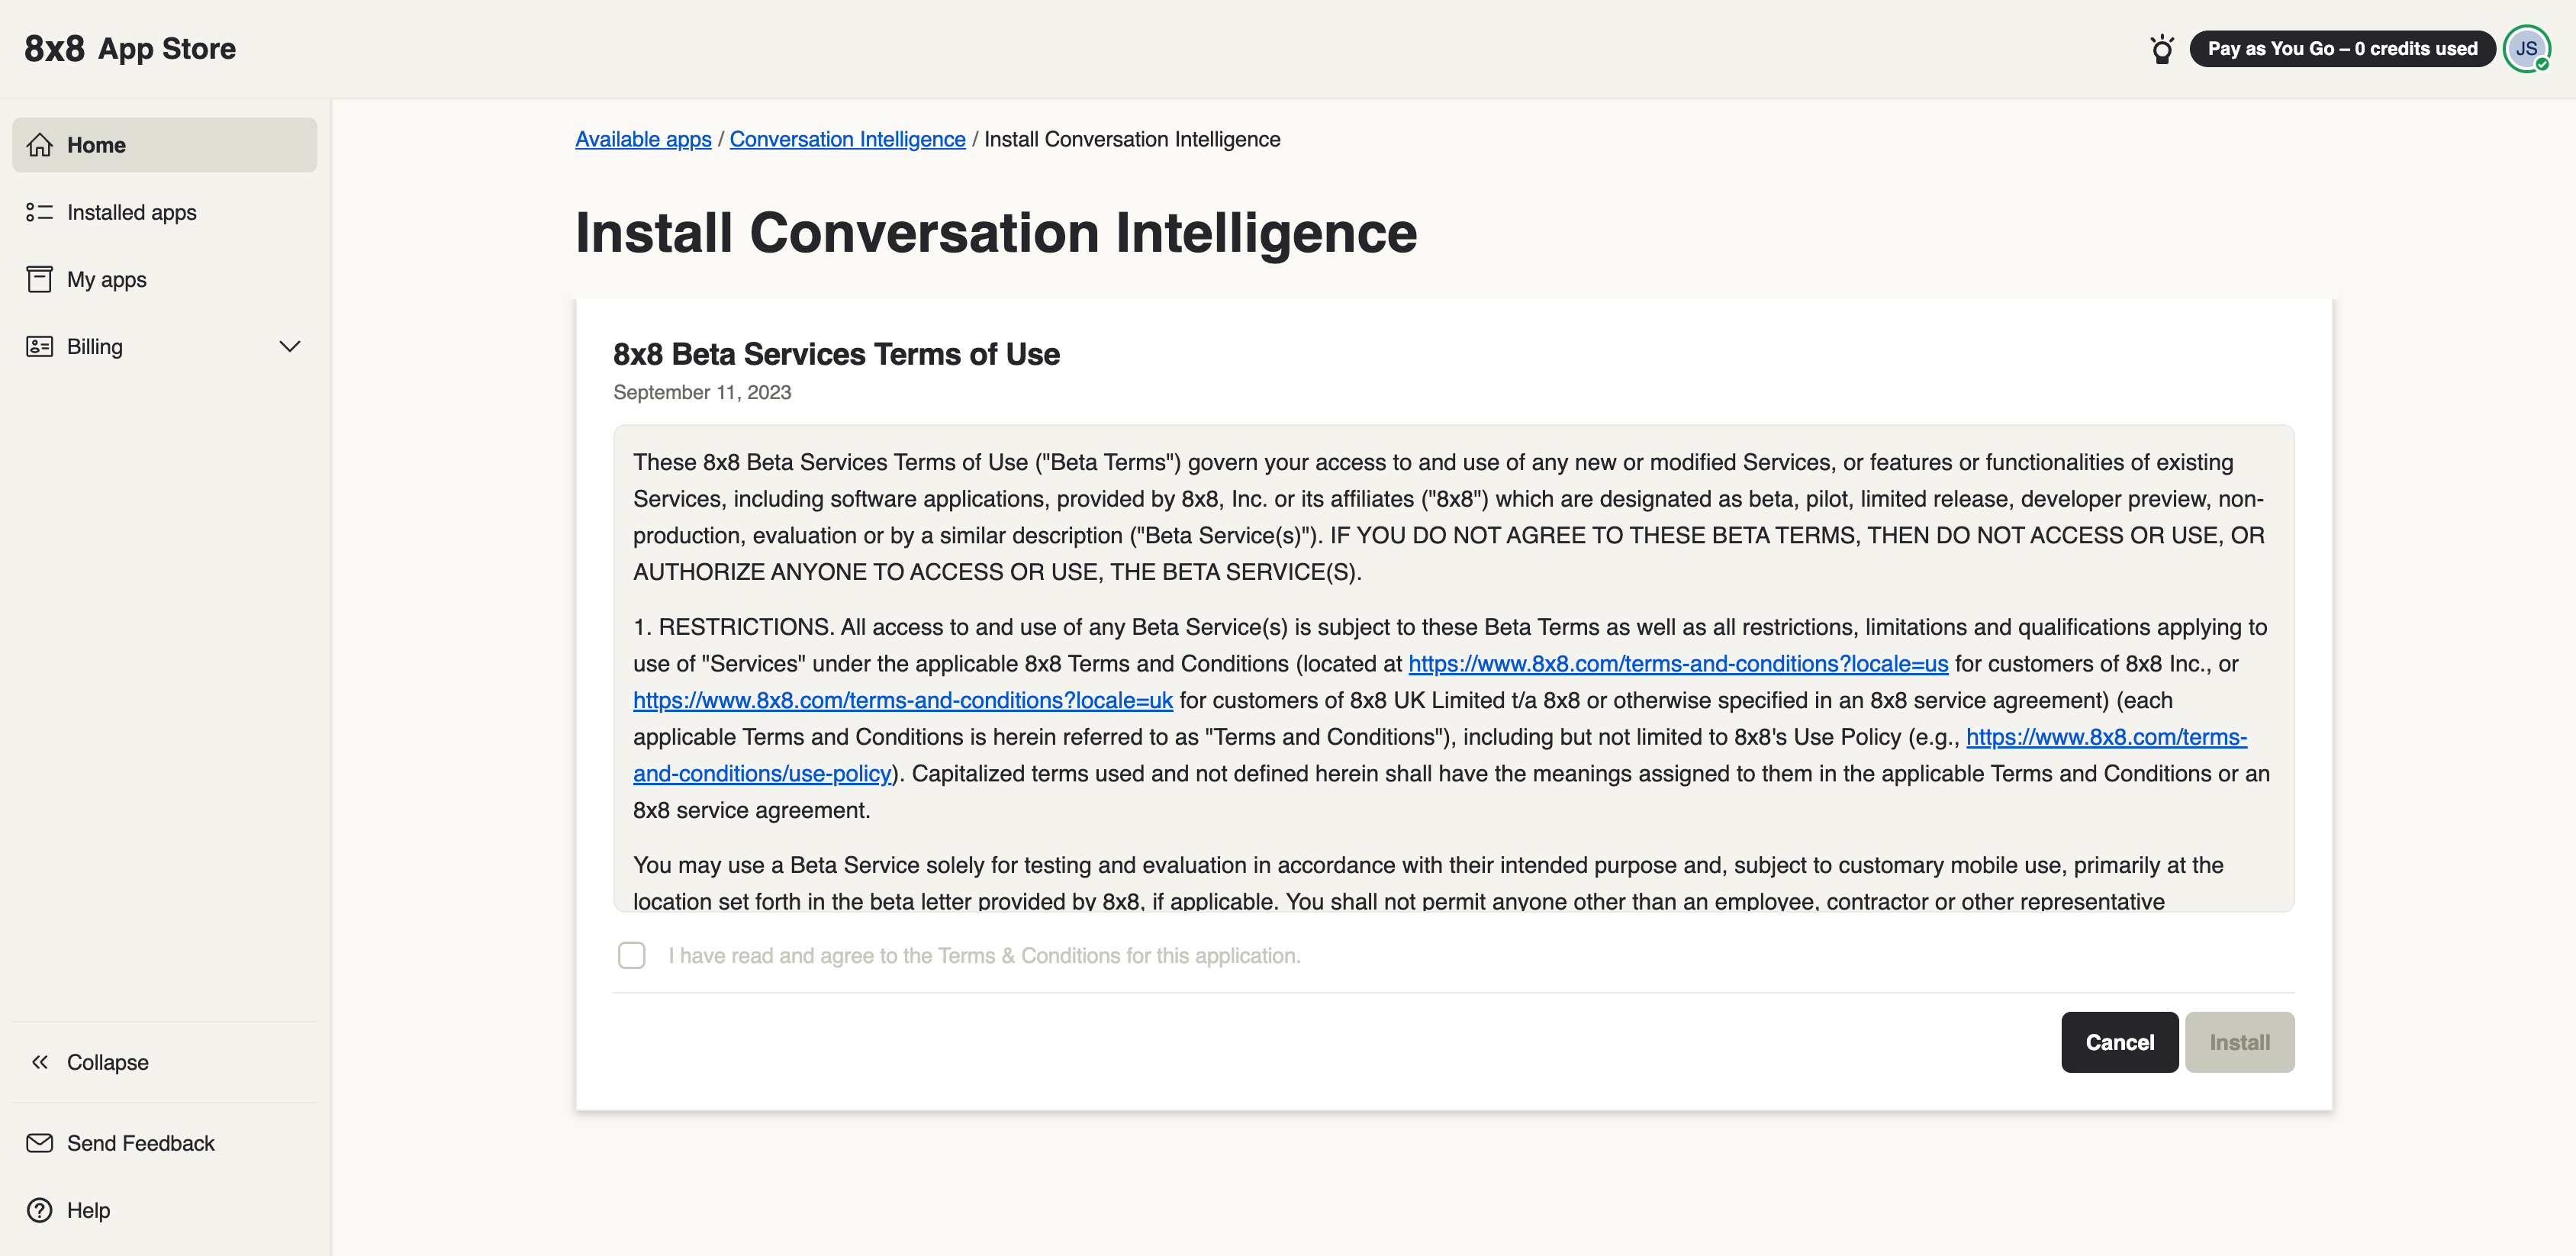Click the 8x8 App Store logo
Screen dimensions: 2576x1256
point(130,48)
